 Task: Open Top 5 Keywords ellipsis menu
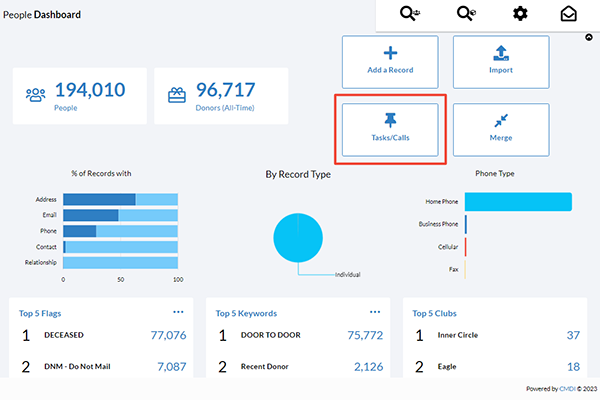pos(375,312)
